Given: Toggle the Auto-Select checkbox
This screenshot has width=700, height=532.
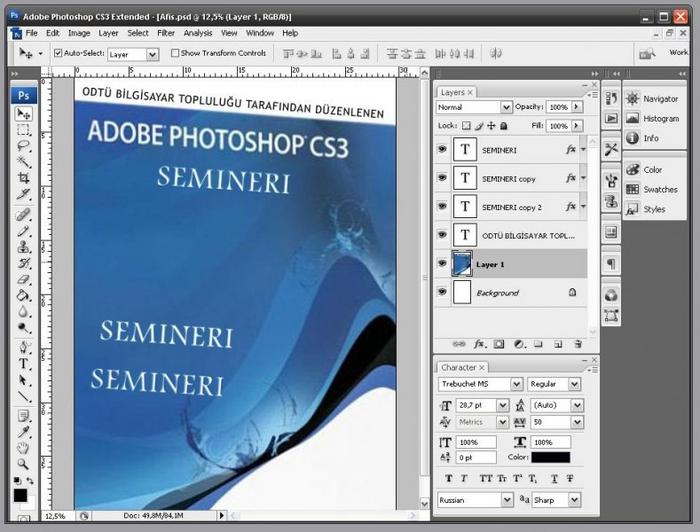Looking at the screenshot, I should pyautogui.click(x=57, y=53).
